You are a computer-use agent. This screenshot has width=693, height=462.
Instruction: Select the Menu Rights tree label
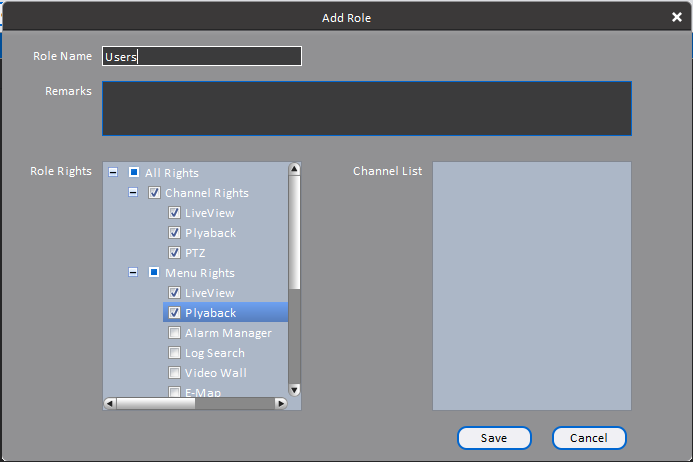[200, 273]
